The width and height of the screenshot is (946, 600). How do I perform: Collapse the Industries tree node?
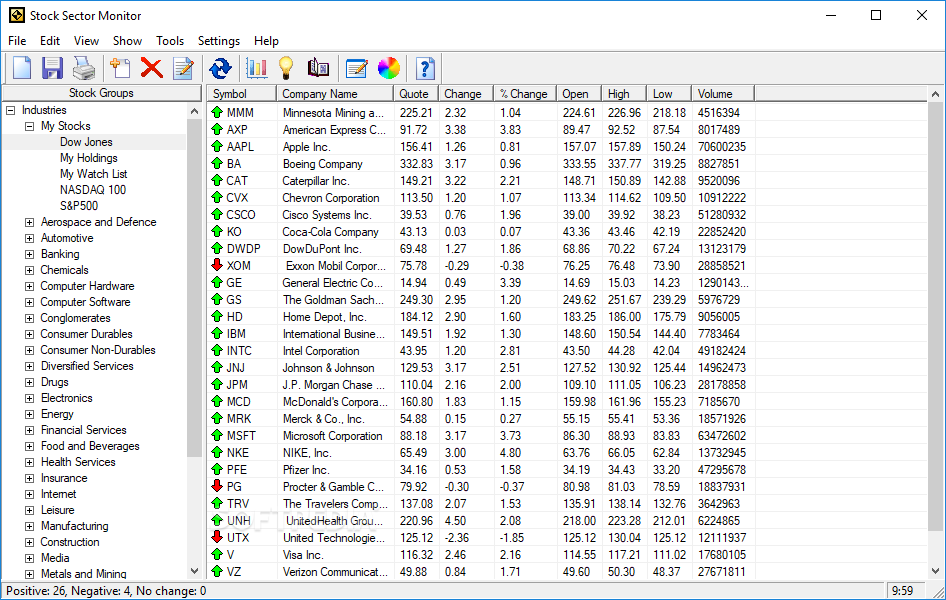click(x=10, y=110)
